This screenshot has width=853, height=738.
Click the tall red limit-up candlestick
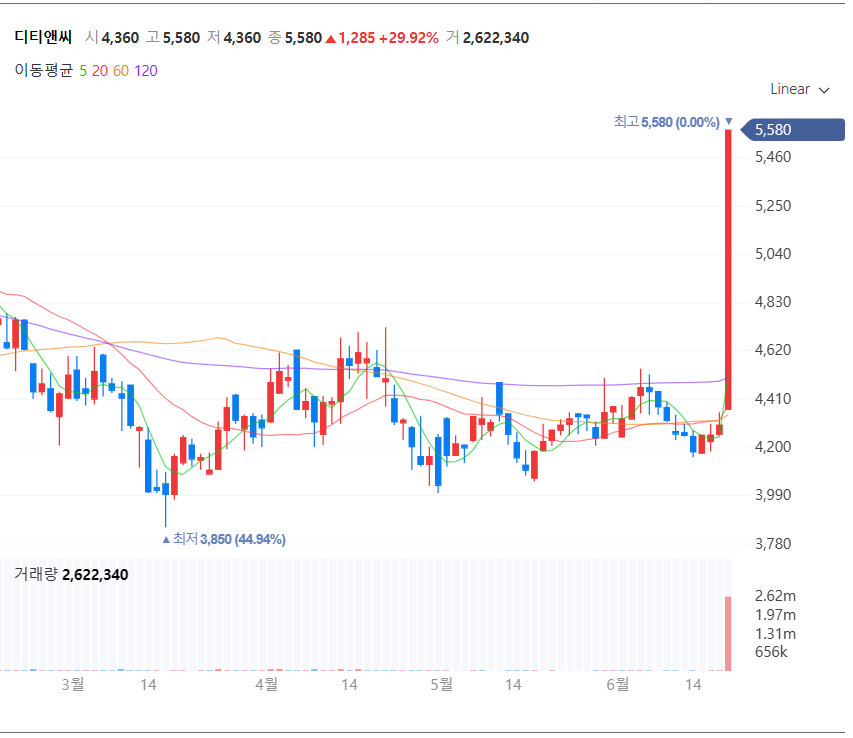728,269
